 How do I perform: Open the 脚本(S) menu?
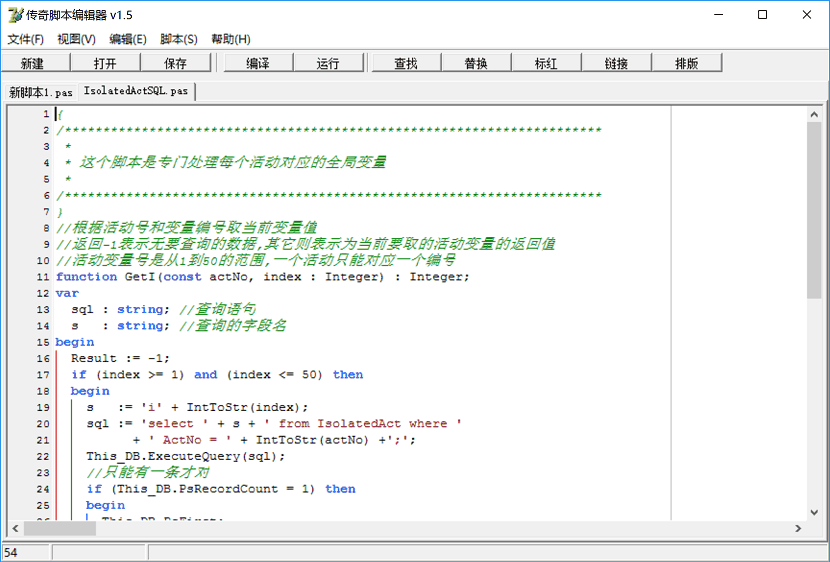(179, 39)
